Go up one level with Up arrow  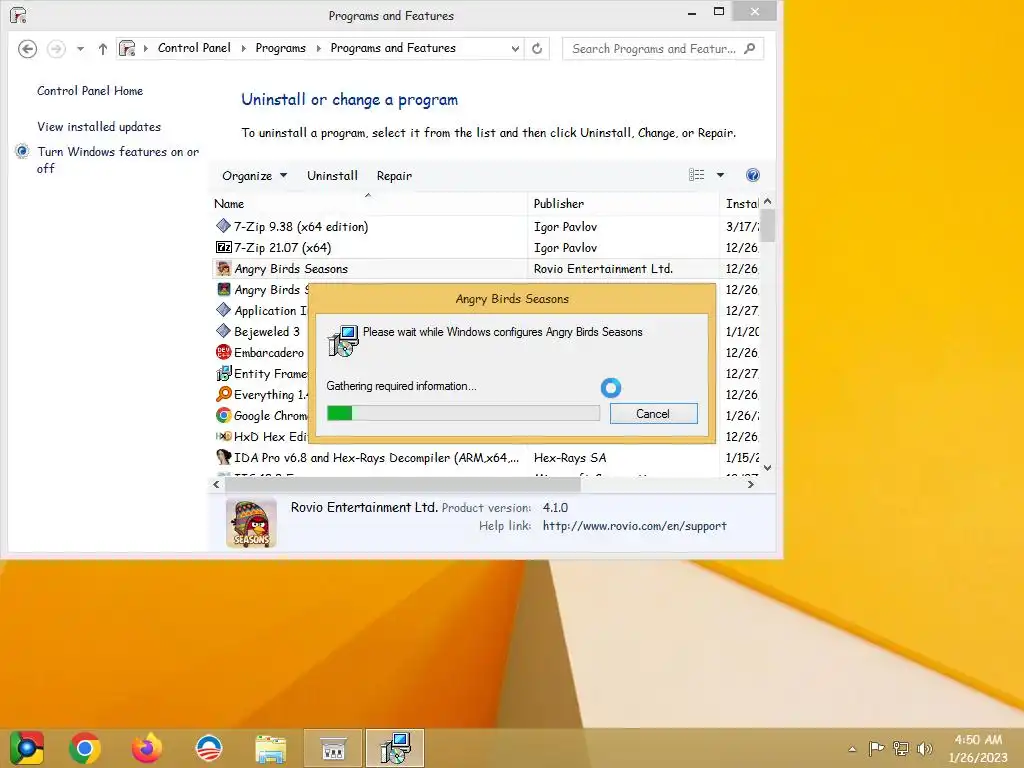click(103, 49)
